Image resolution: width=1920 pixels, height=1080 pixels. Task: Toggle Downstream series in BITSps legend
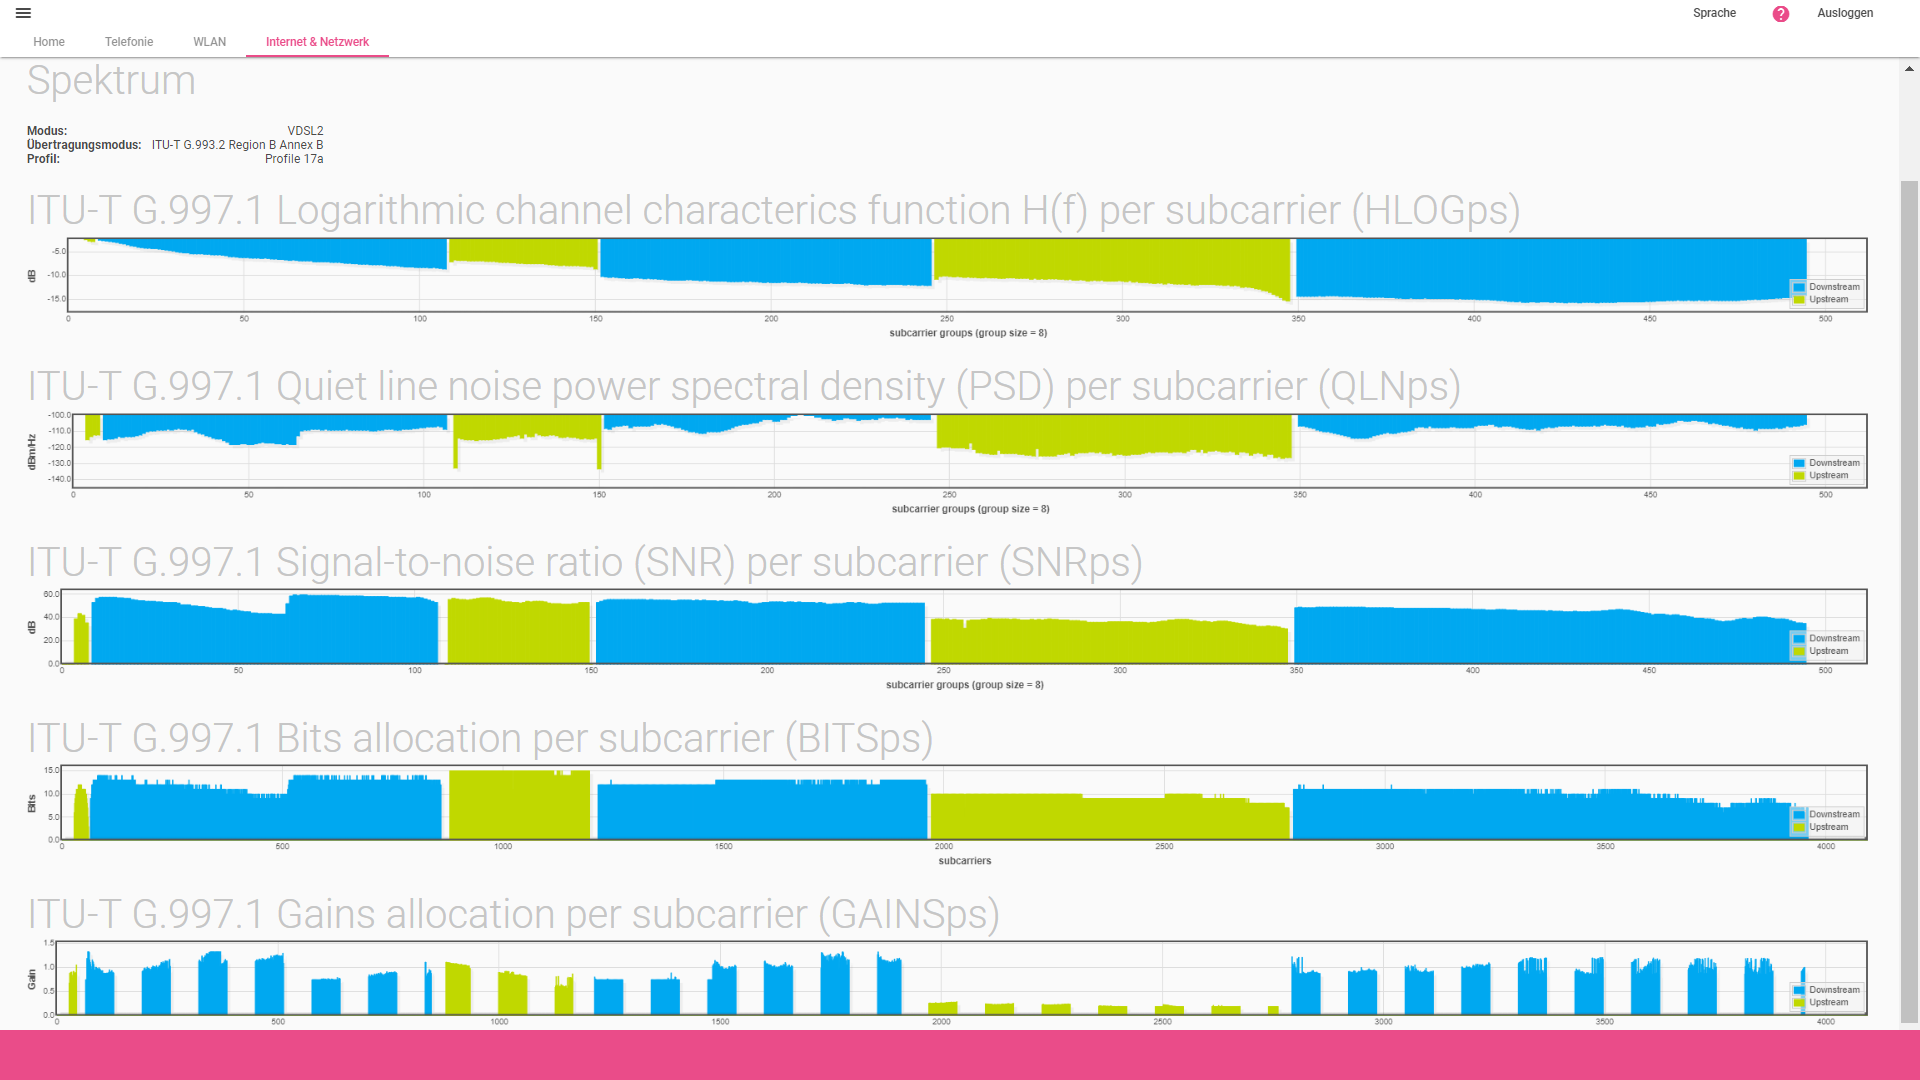tap(1833, 814)
